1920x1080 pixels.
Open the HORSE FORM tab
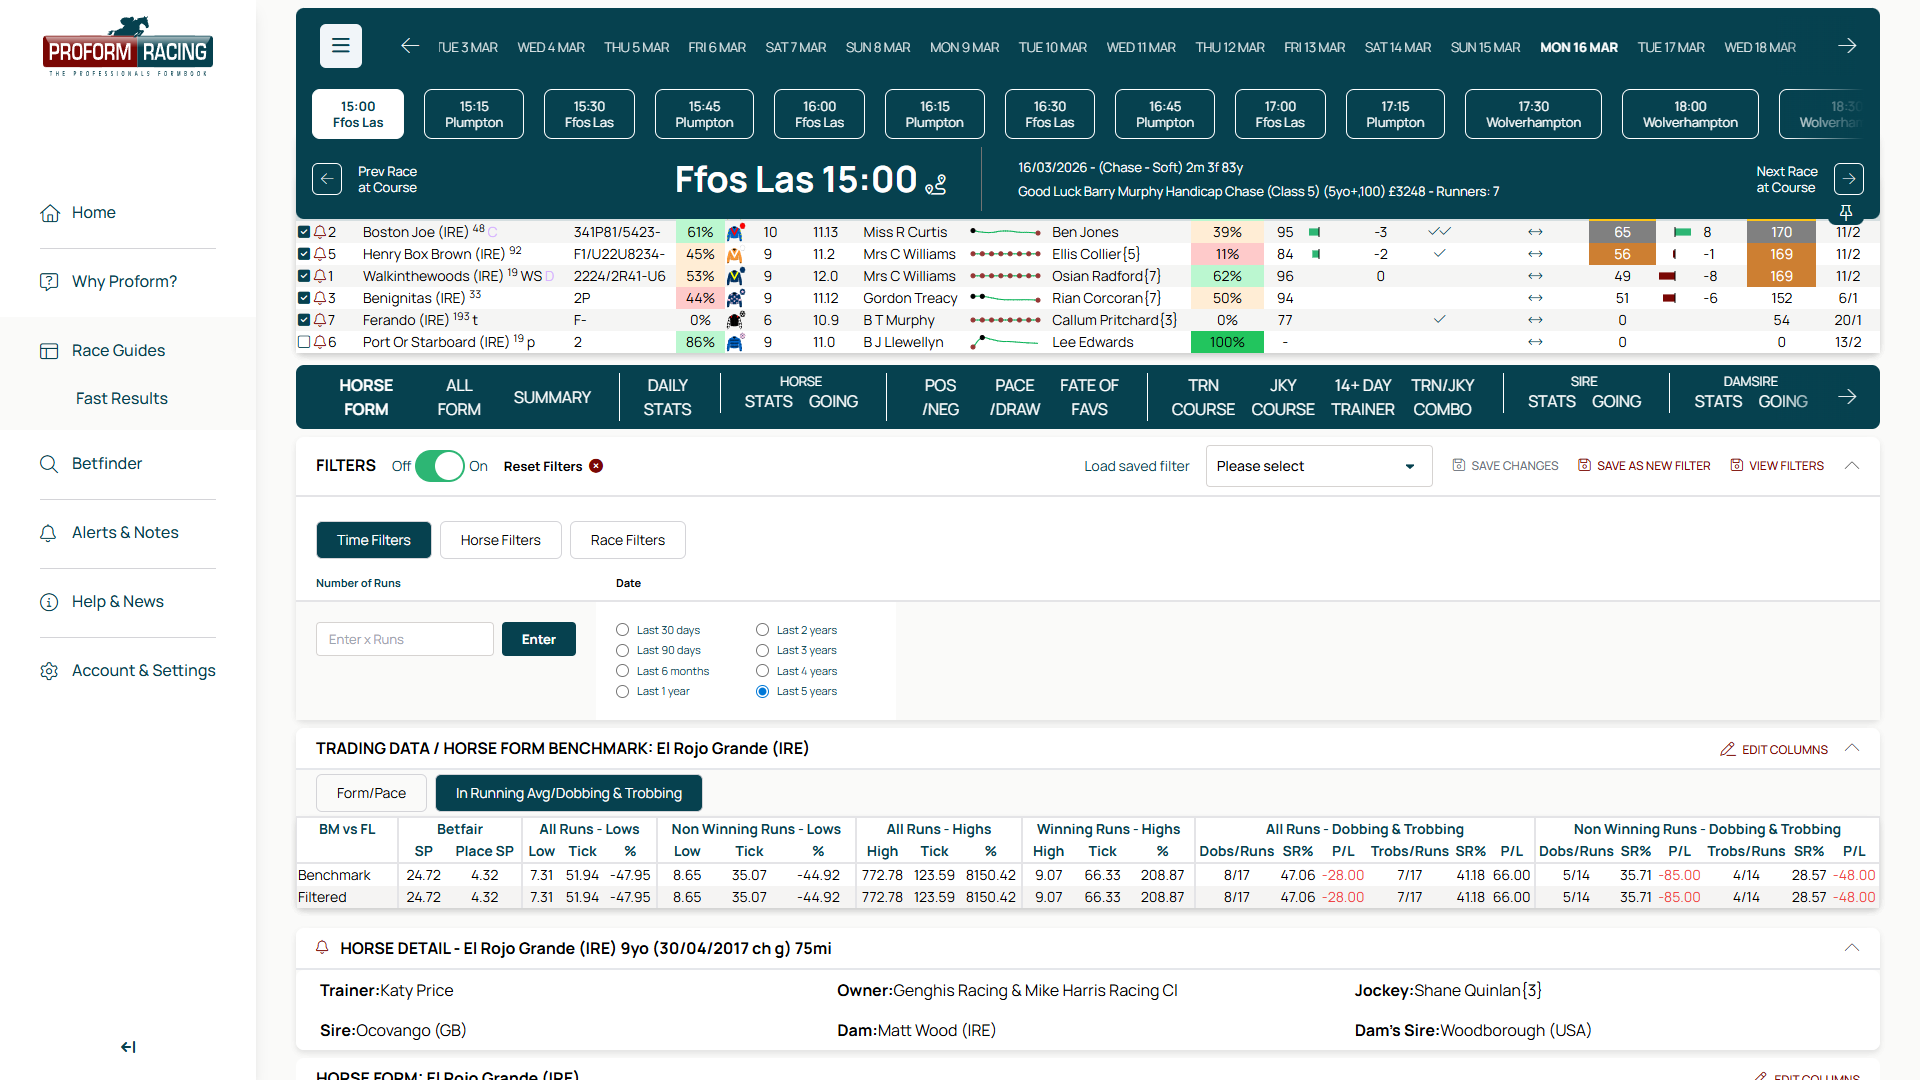tap(366, 397)
